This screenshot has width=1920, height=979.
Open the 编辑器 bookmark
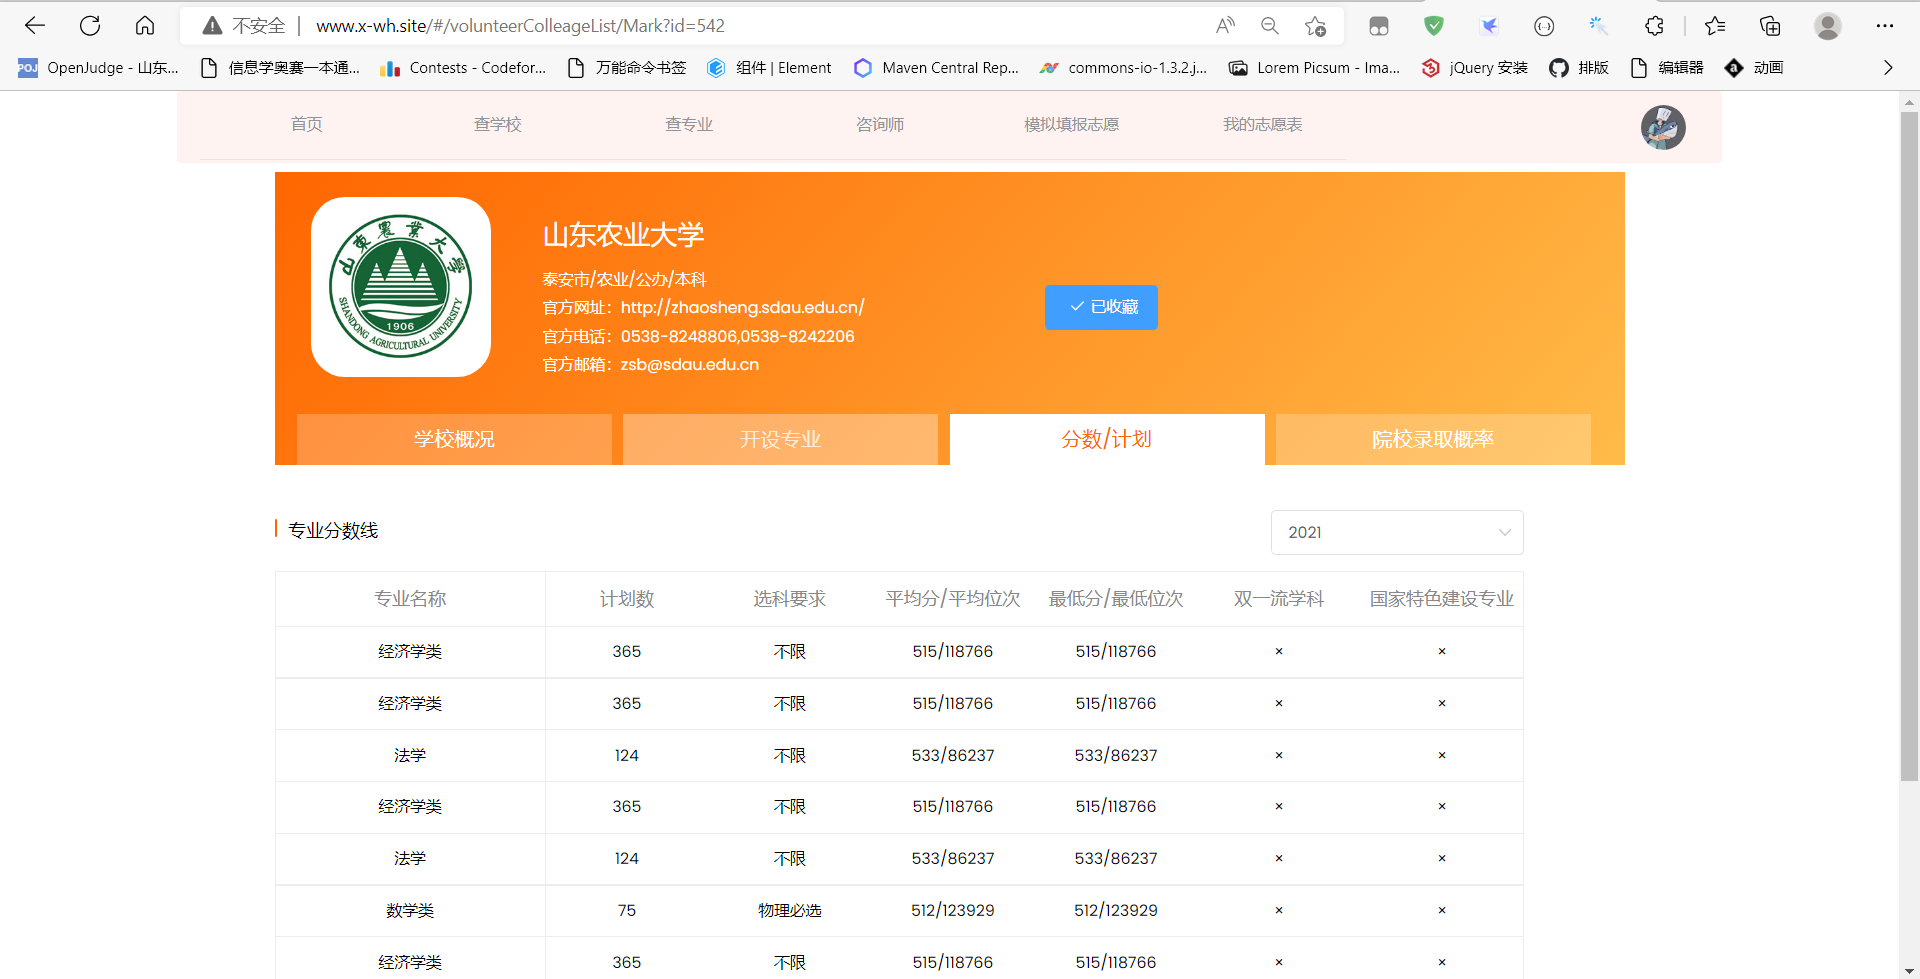click(x=1667, y=68)
